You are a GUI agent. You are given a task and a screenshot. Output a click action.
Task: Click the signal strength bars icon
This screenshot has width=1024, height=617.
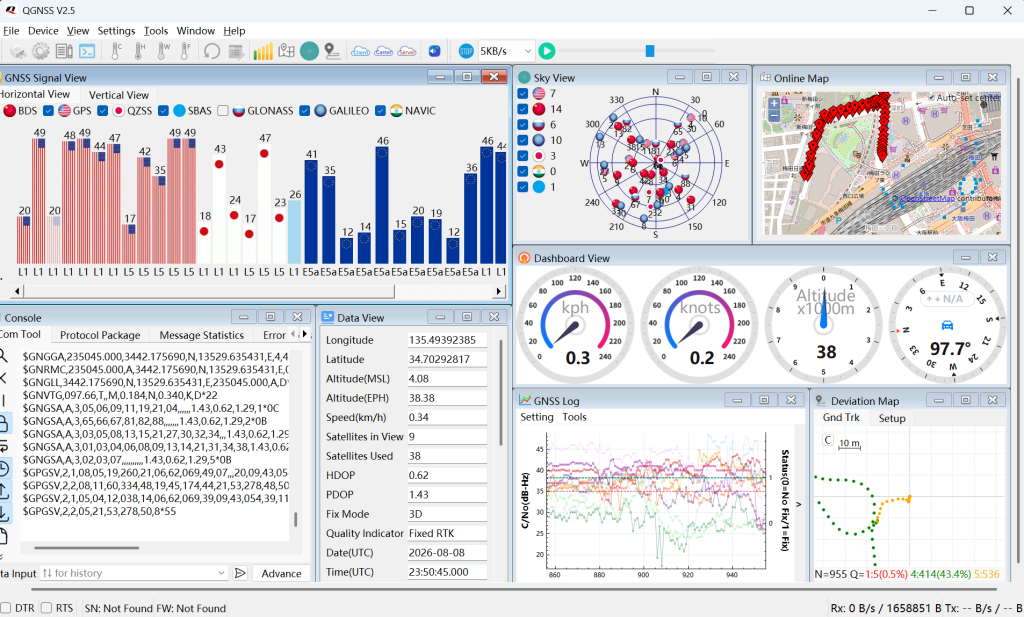[x=263, y=51]
